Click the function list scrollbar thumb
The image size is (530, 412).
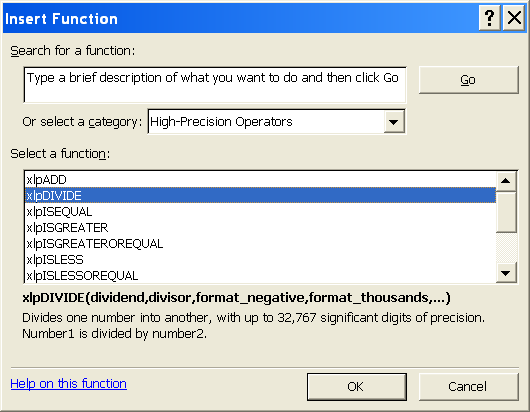(506, 212)
